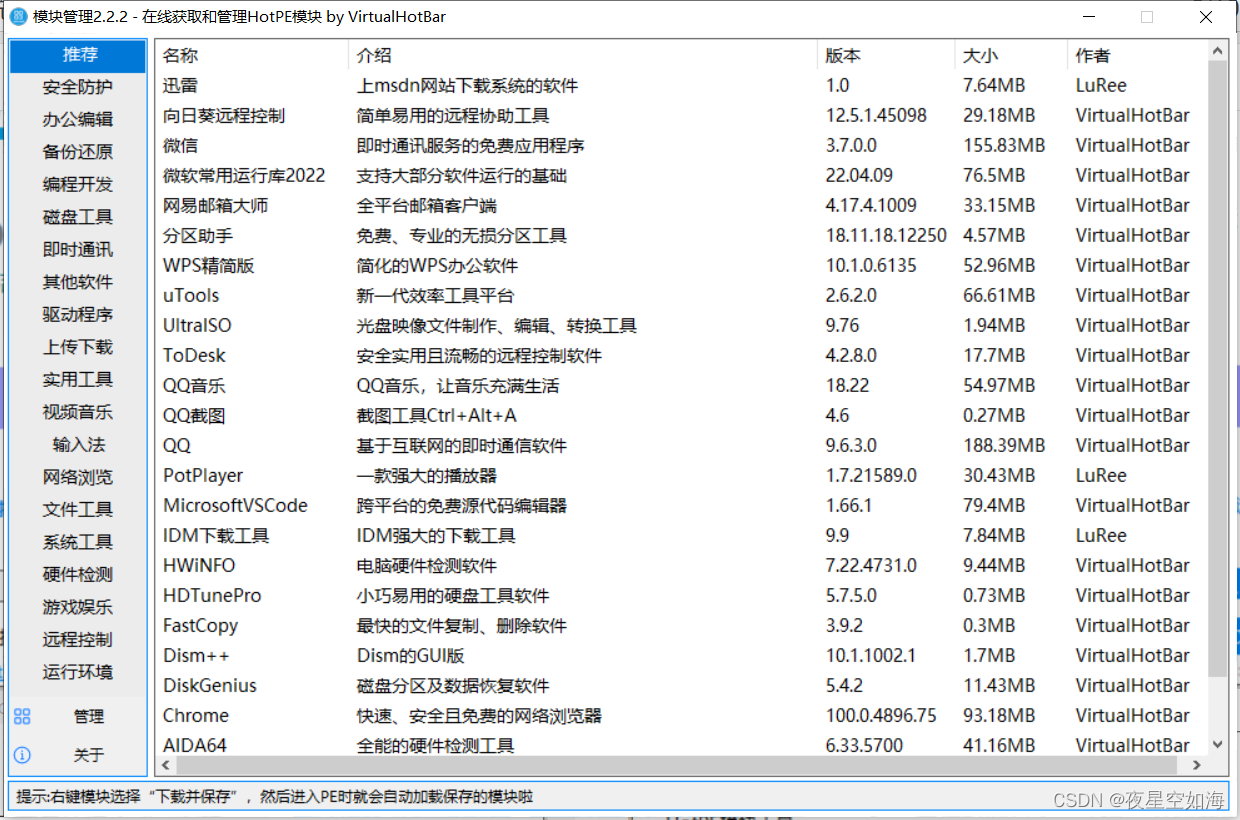The image size is (1240, 820).
Task: Select the 分区助手 module row
Action: (x=681, y=235)
